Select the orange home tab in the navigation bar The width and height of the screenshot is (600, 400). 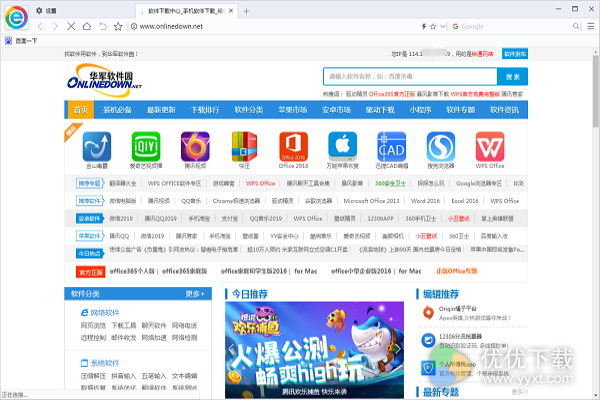(x=80, y=110)
